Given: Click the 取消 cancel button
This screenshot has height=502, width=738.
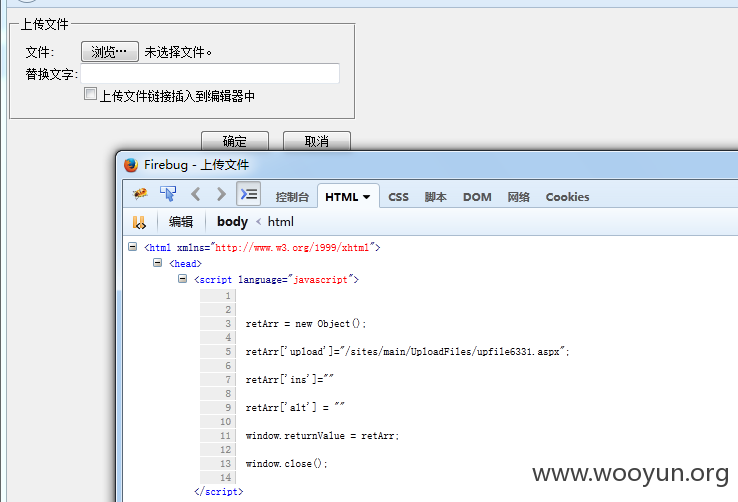Looking at the screenshot, I should [317, 141].
